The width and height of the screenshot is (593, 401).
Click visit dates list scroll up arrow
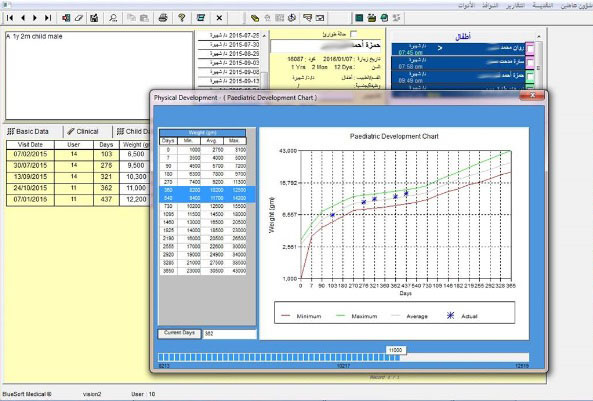point(264,36)
